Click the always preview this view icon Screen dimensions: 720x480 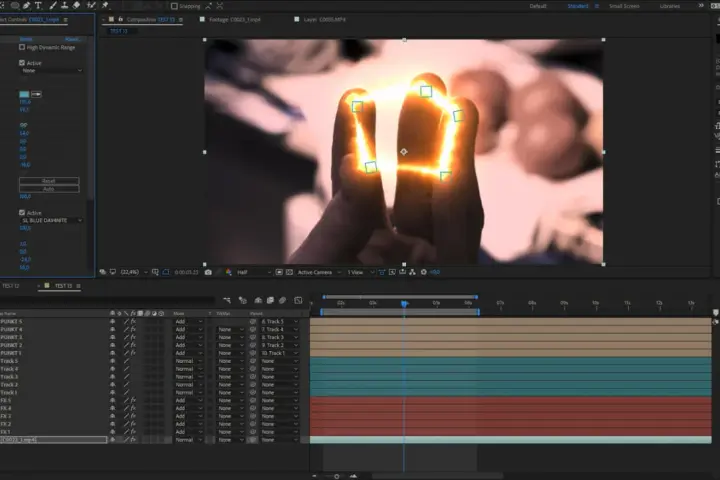pyautogui.click(x=103, y=272)
